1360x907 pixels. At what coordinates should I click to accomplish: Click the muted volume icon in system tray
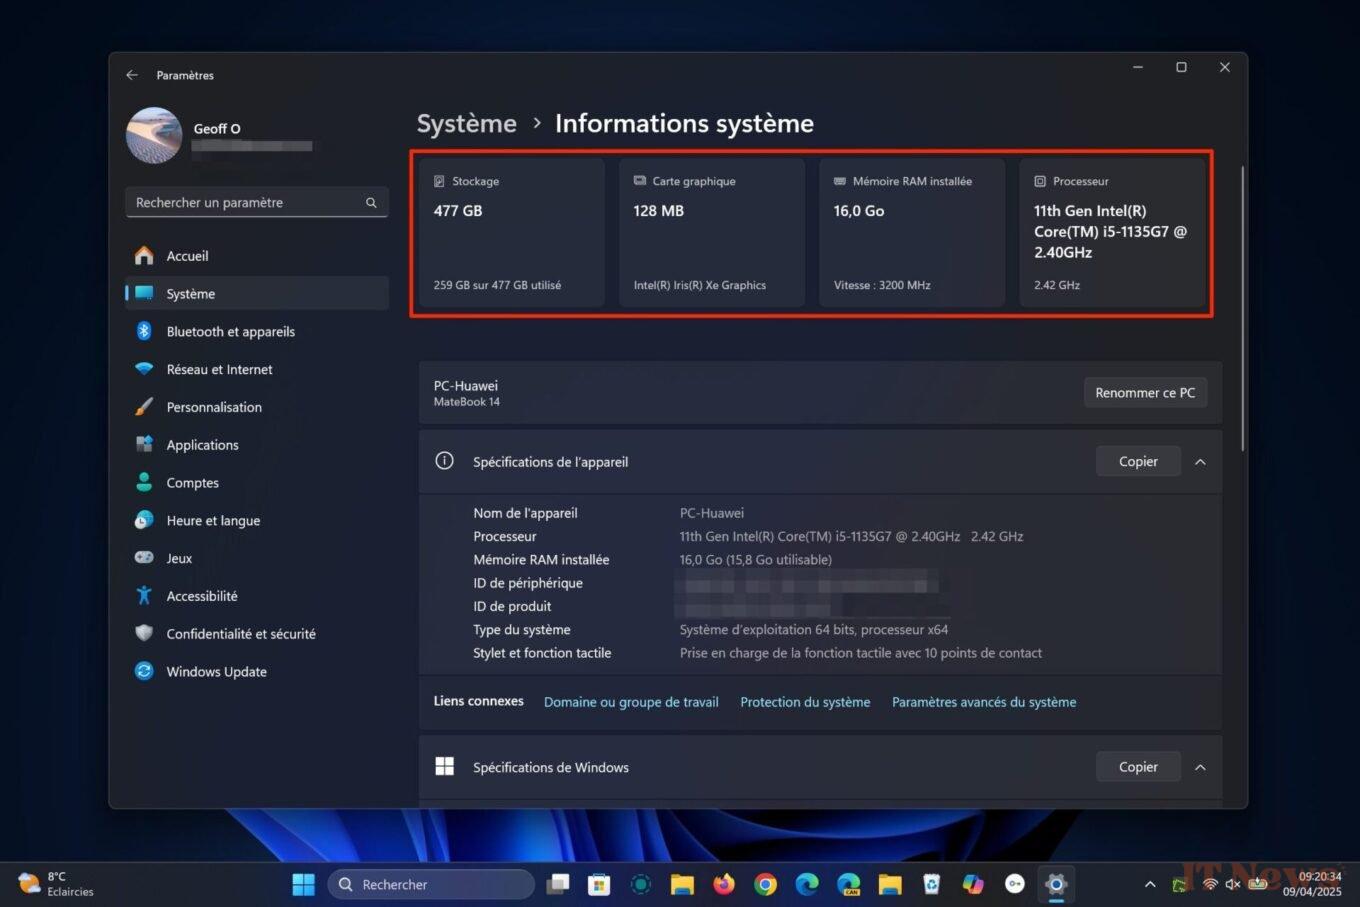click(1233, 884)
